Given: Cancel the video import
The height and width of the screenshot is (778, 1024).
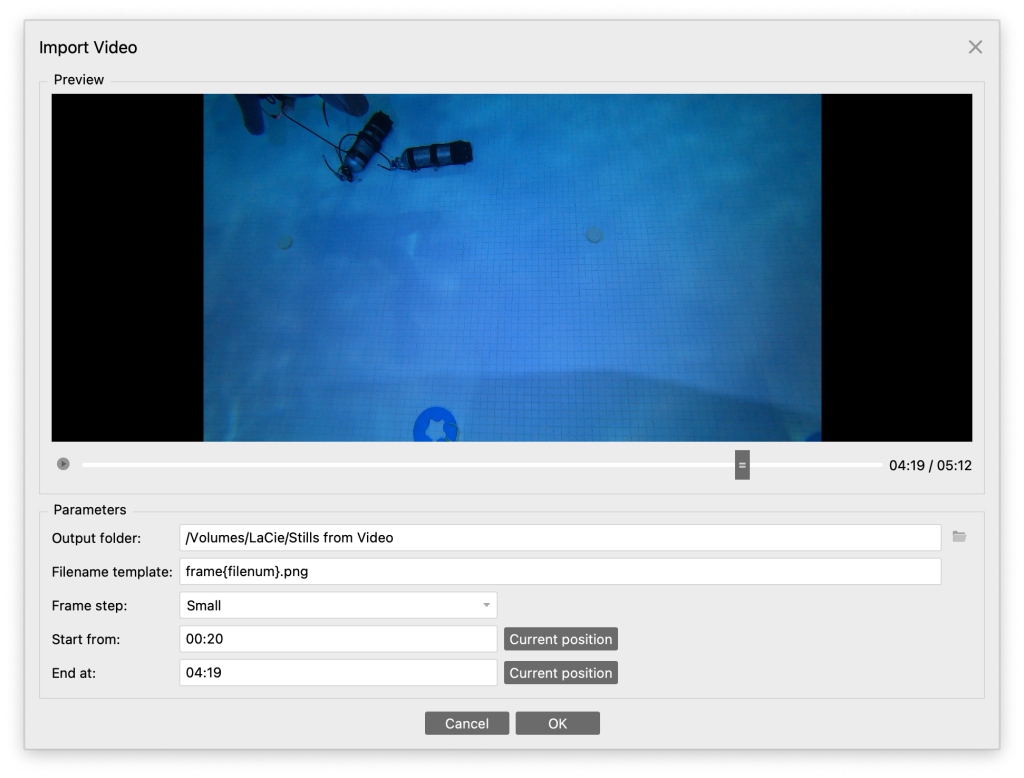Looking at the screenshot, I should (x=467, y=723).
